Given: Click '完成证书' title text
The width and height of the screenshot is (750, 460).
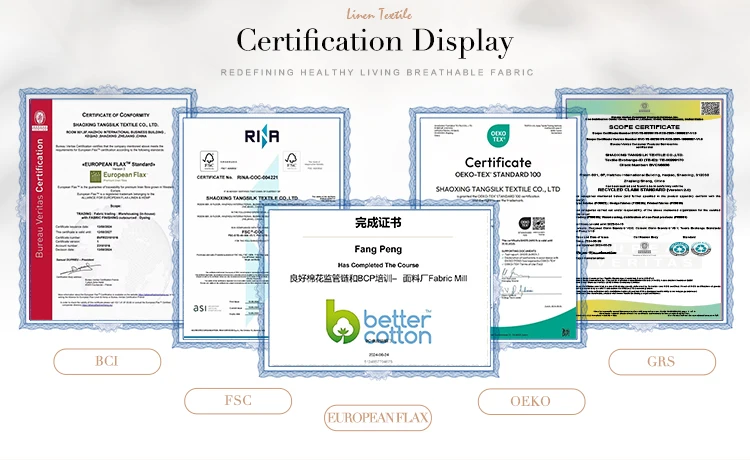Looking at the screenshot, I should click(378, 222).
